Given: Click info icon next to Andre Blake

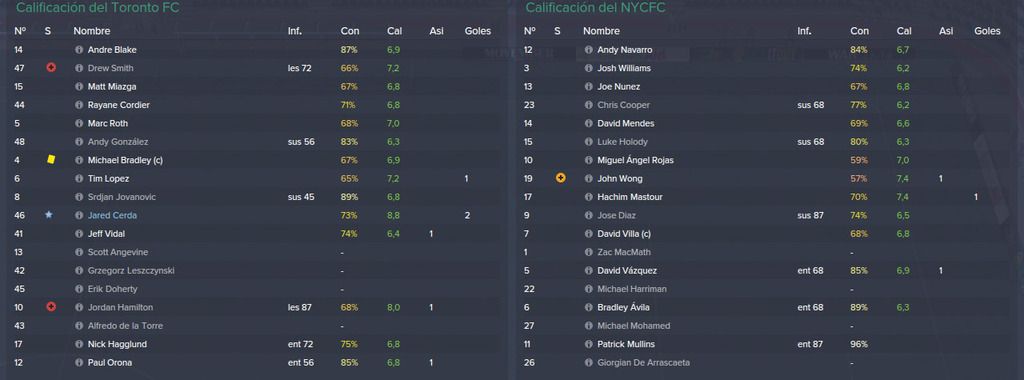Looking at the screenshot, I should pos(79,50).
